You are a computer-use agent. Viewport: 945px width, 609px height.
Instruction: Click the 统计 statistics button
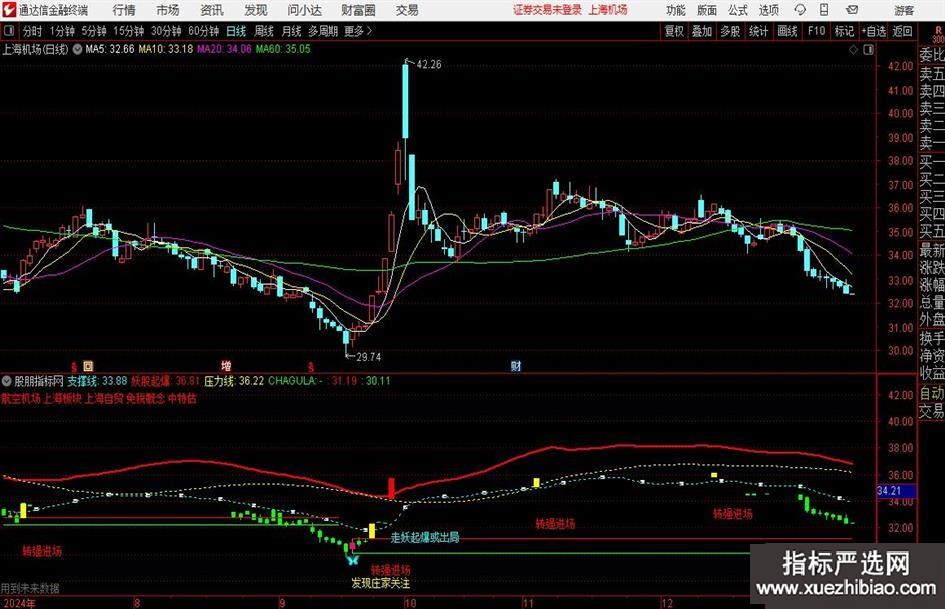point(758,31)
